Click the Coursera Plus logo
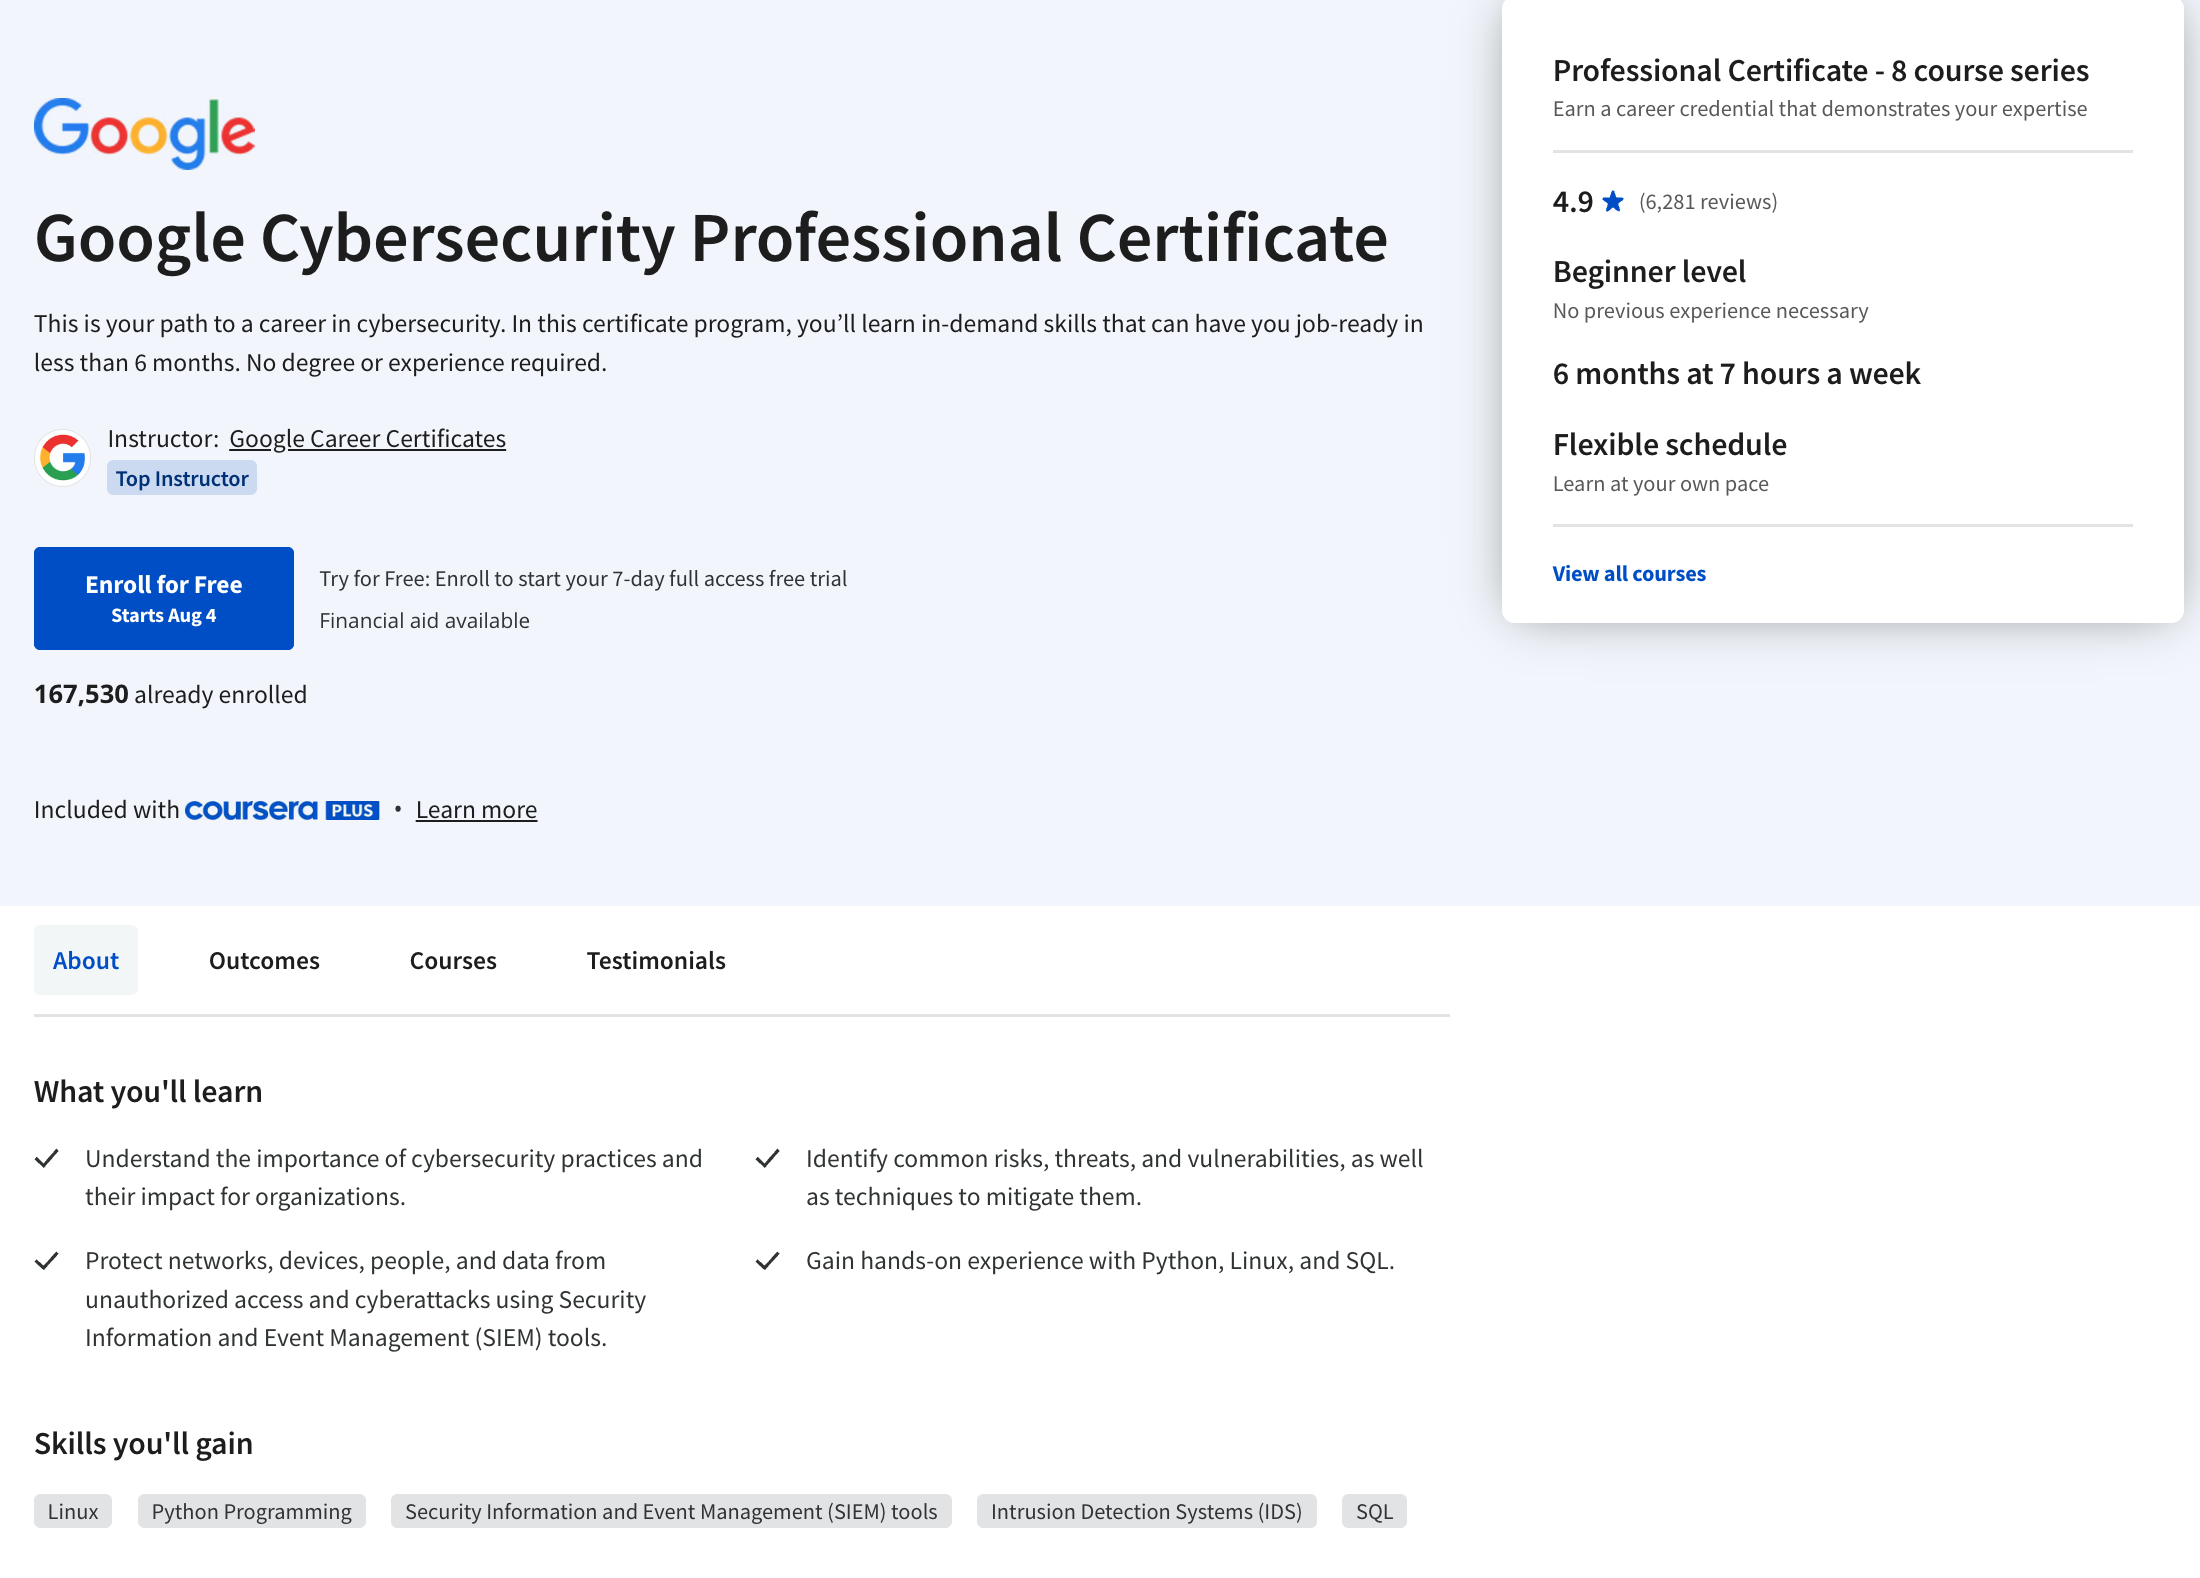Image resolution: width=2200 pixels, height=1578 pixels. tap(281, 810)
